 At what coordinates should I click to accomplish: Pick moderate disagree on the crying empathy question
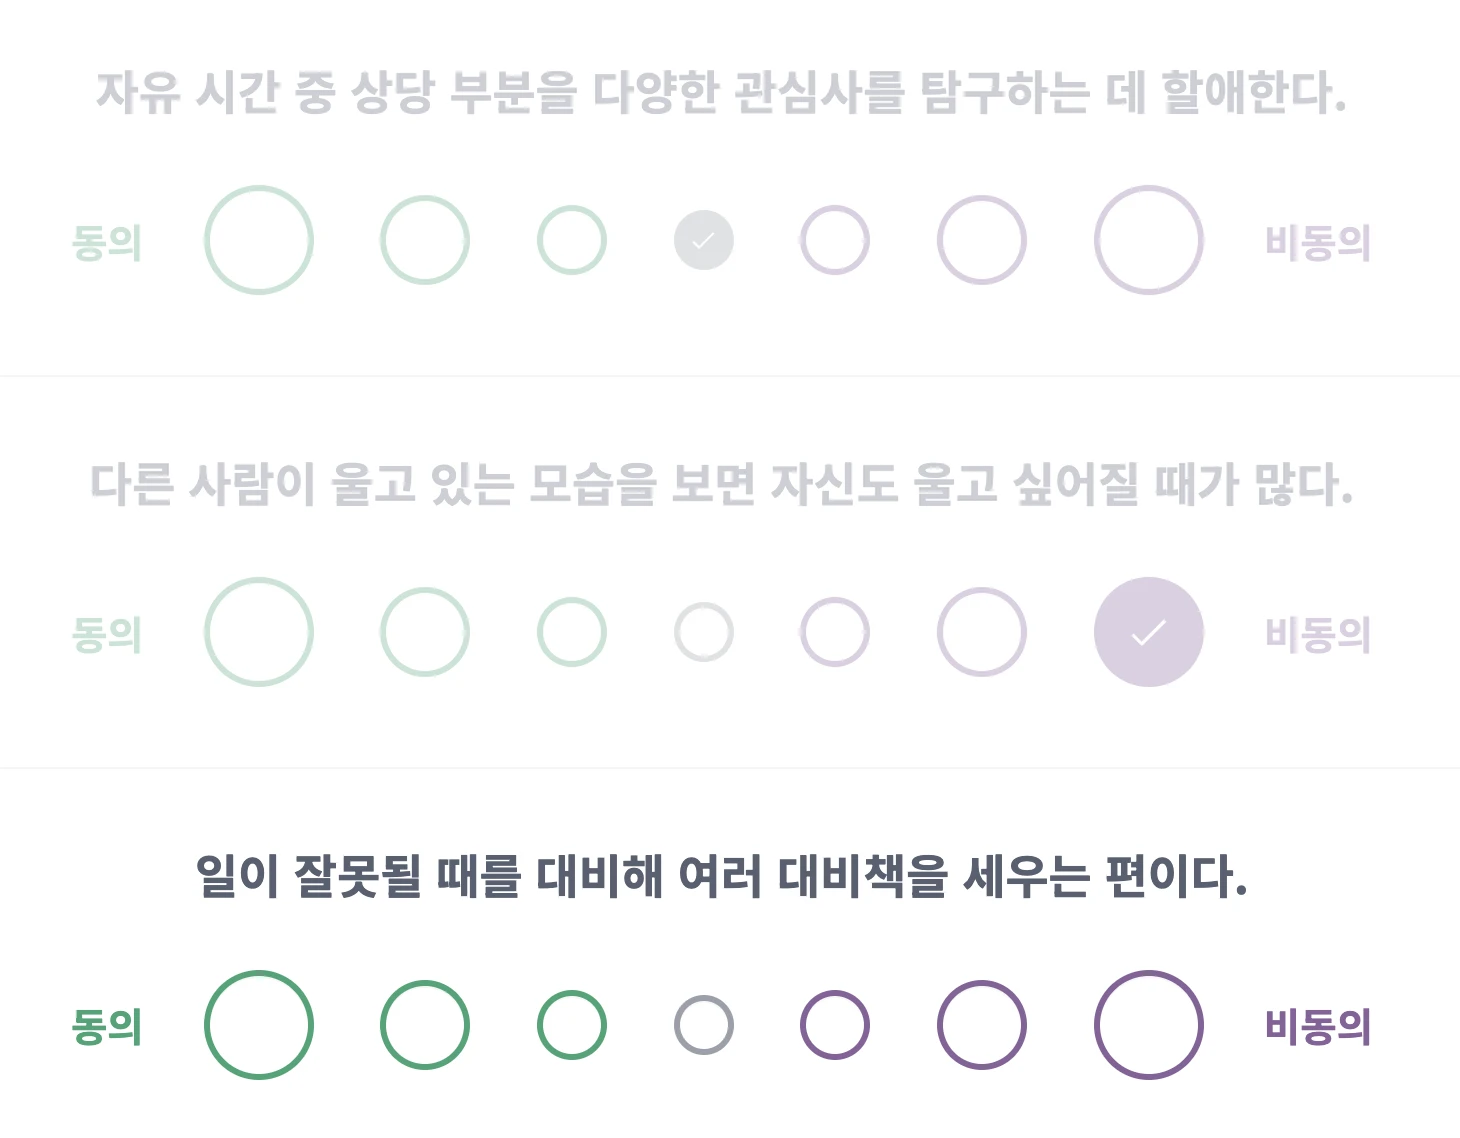[981, 632]
